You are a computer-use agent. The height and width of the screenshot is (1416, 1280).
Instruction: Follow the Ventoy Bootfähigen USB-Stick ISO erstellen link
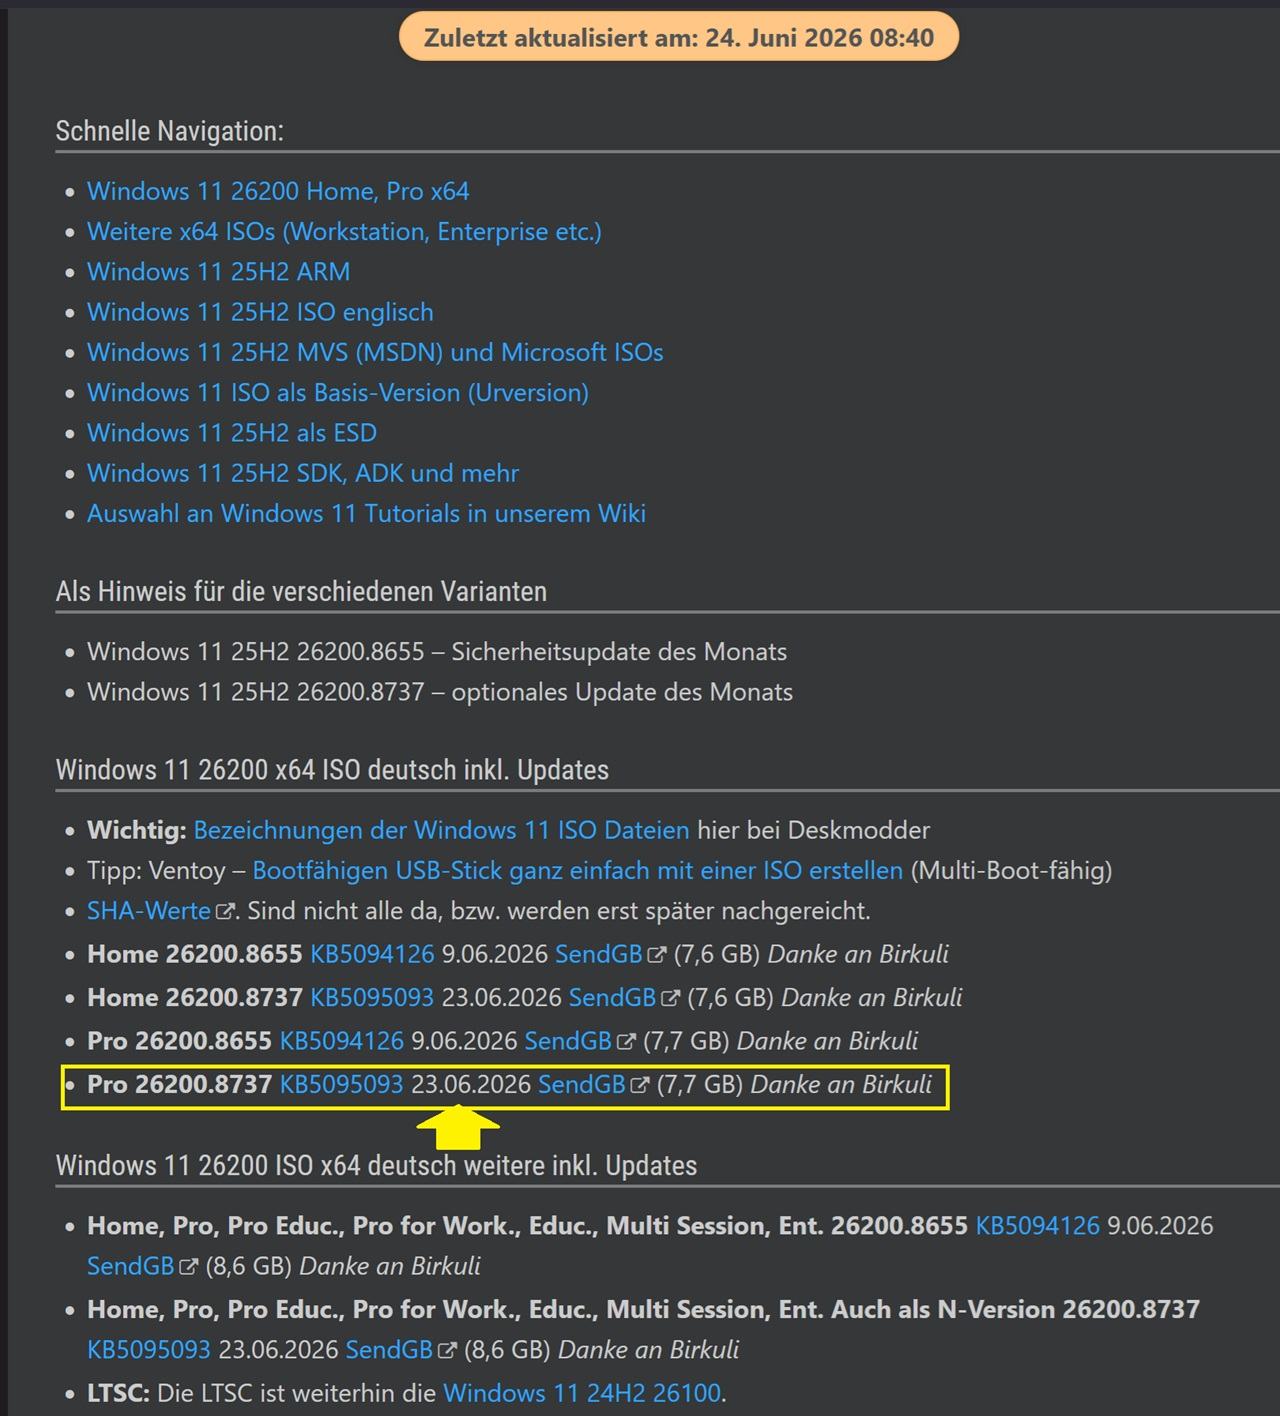577,870
